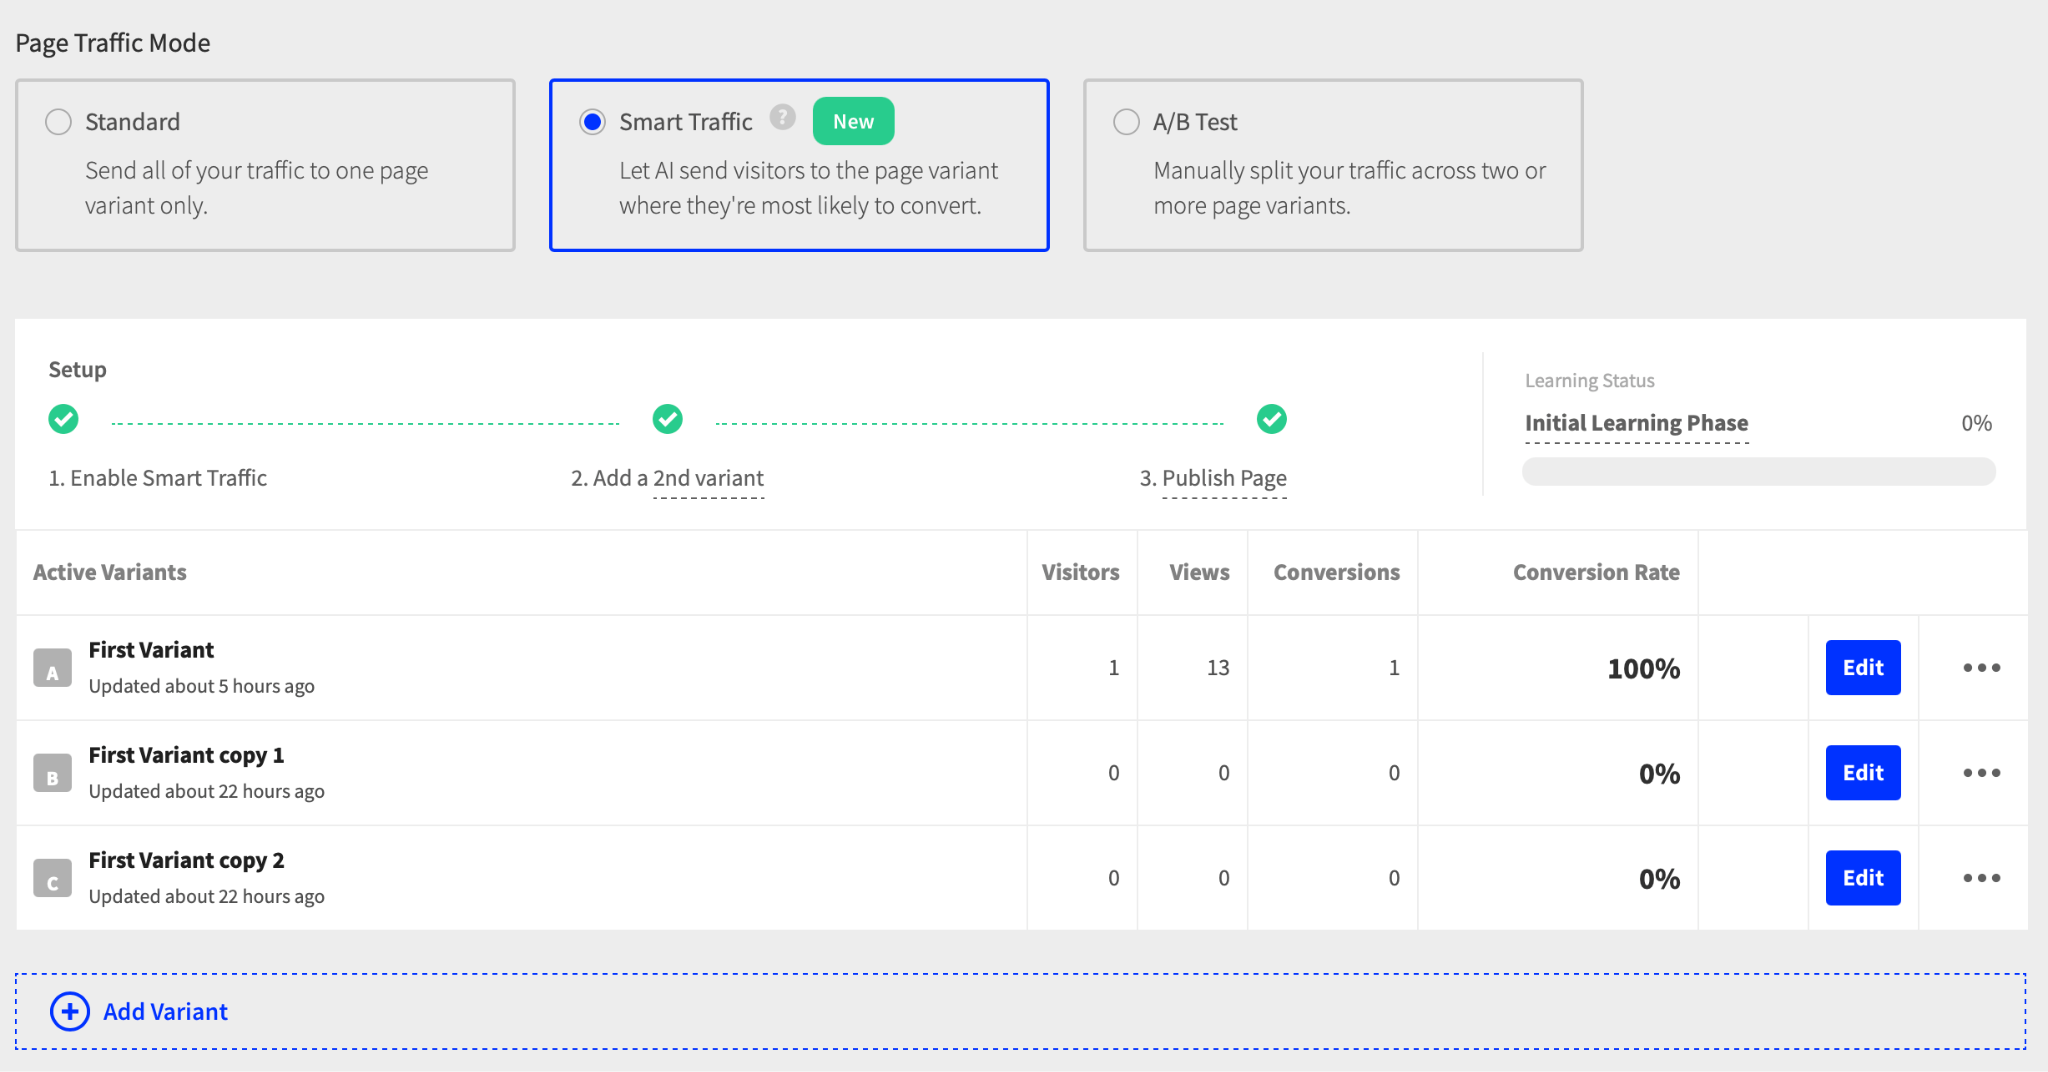
Task: Click the checkmark above Publish Page
Action: pyautogui.click(x=1271, y=419)
